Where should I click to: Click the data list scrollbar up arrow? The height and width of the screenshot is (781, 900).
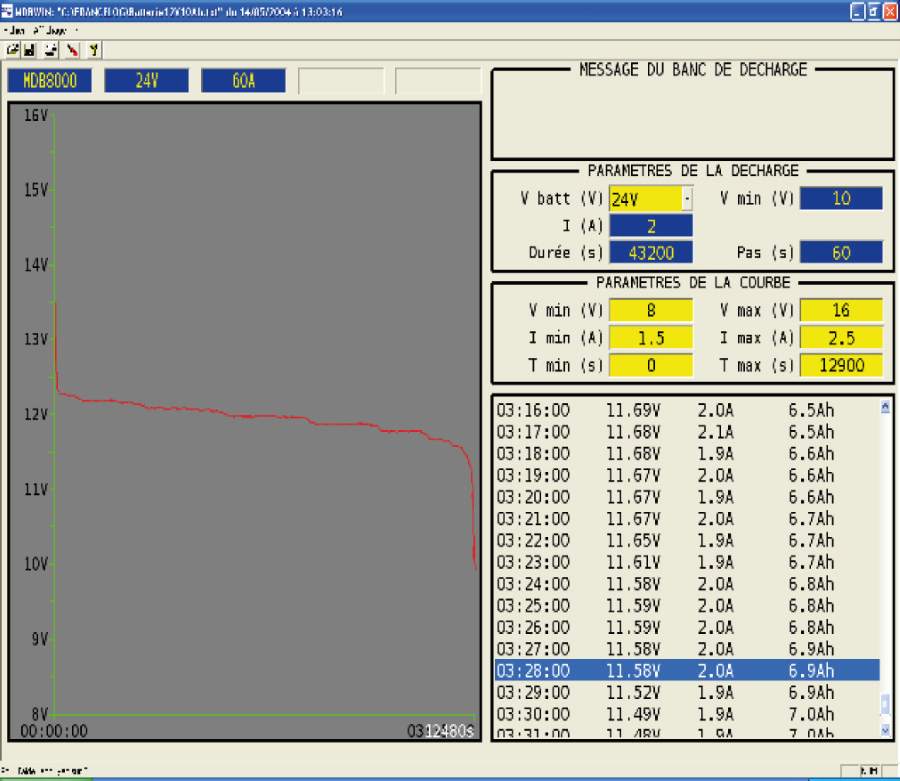click(885, 407)
